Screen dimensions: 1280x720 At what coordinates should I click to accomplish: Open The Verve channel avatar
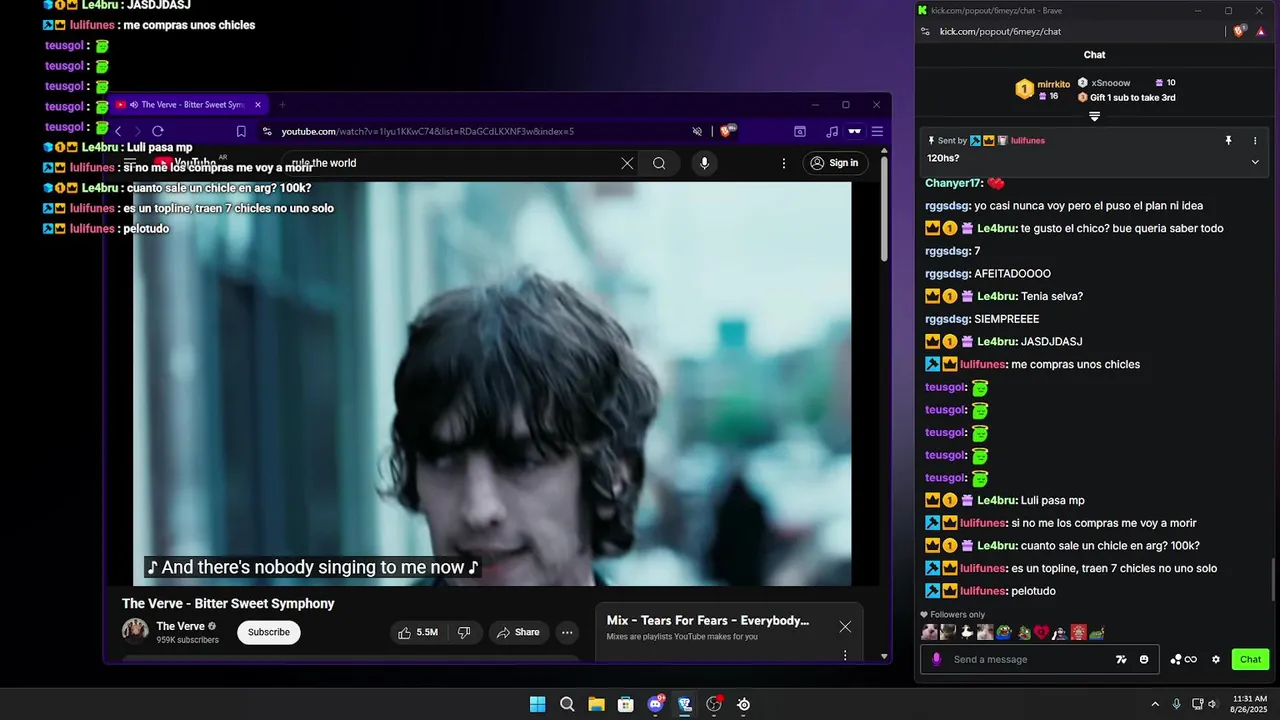[135, 632]
